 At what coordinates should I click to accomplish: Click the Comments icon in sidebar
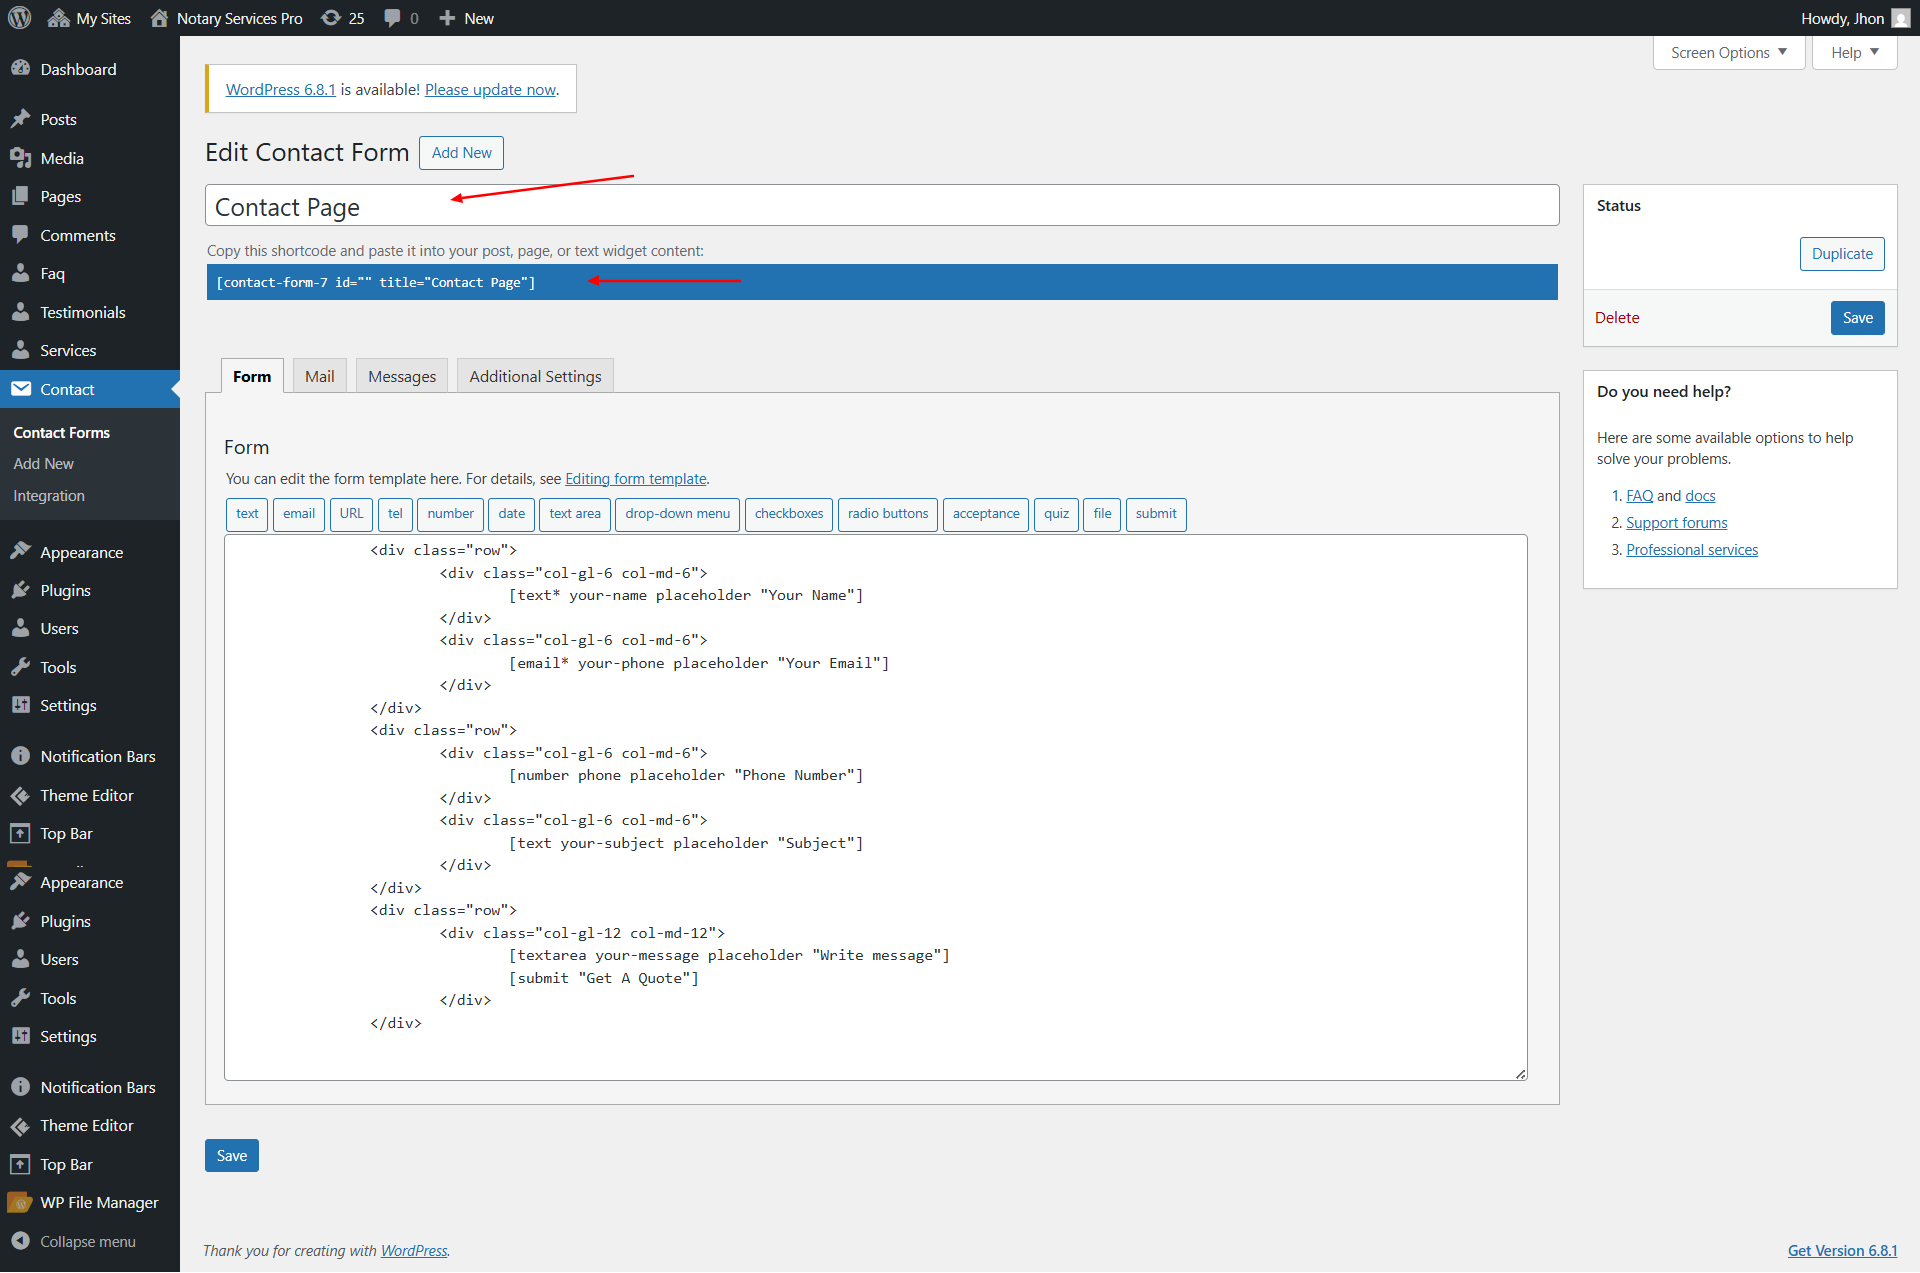(x=20, y=235)
